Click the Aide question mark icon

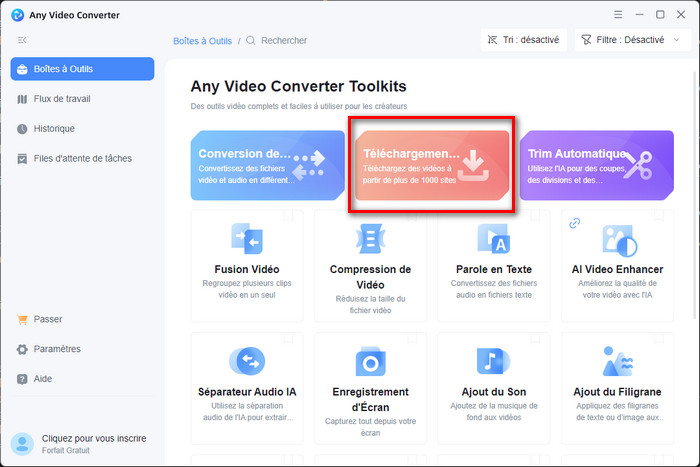pos(22,379)
